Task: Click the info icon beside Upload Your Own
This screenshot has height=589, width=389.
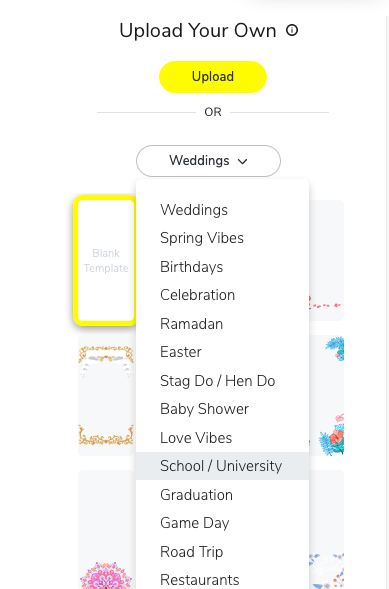Action: (292, 30)
